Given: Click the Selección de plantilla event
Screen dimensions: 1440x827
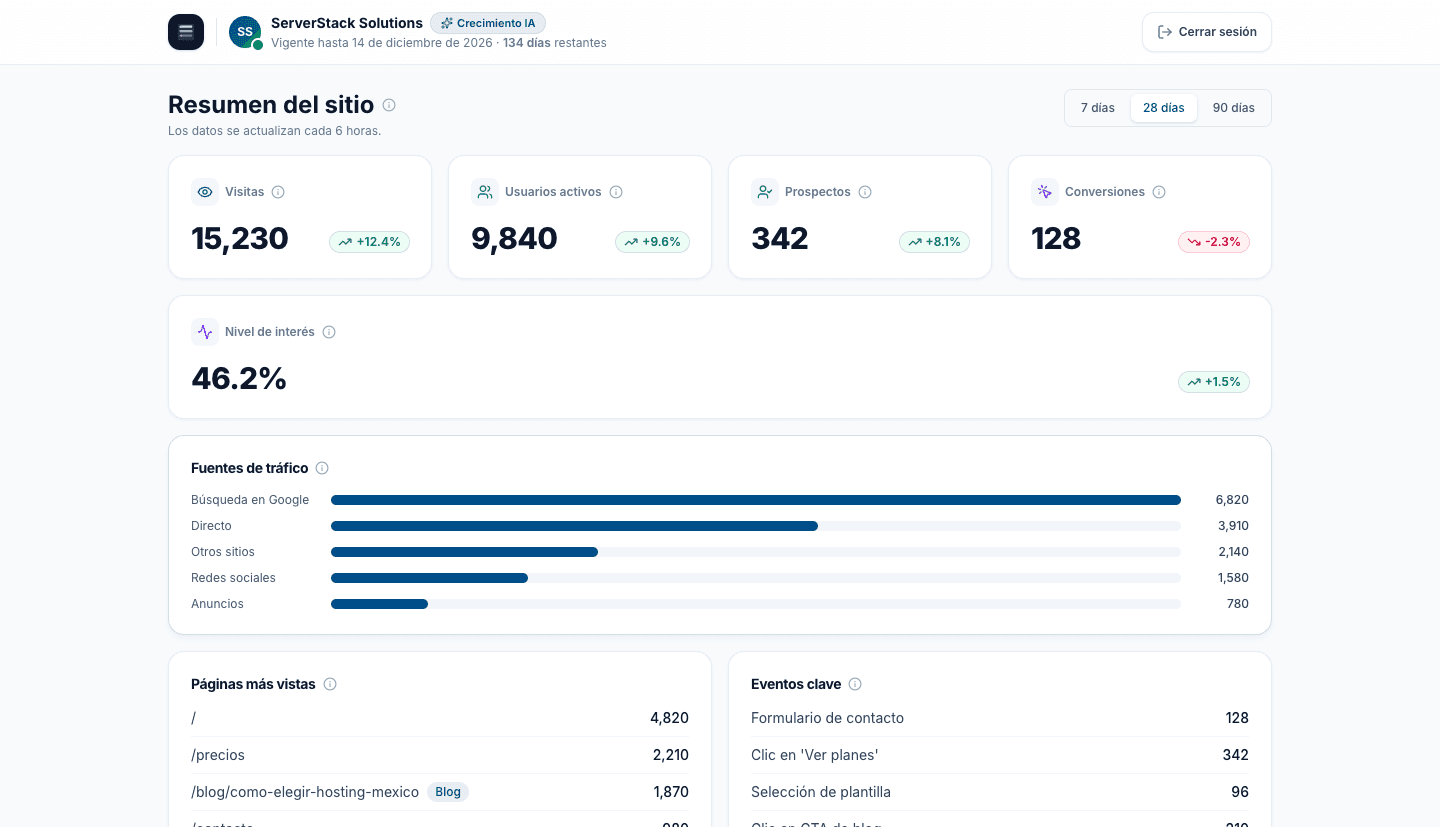Looking at the screenshot, I should (1000, 792).
